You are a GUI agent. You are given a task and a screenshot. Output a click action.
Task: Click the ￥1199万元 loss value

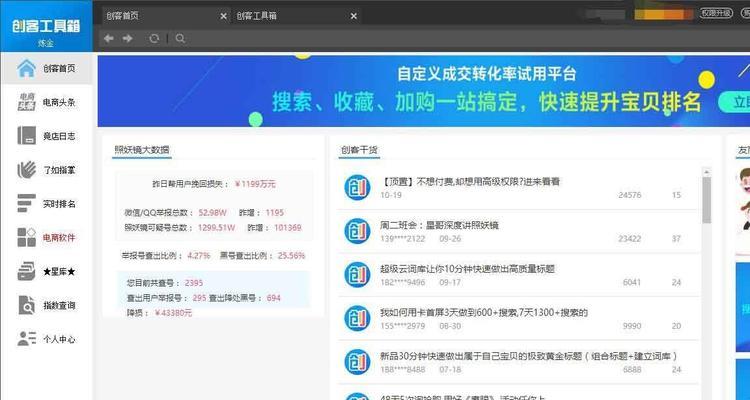click(255, 184)
